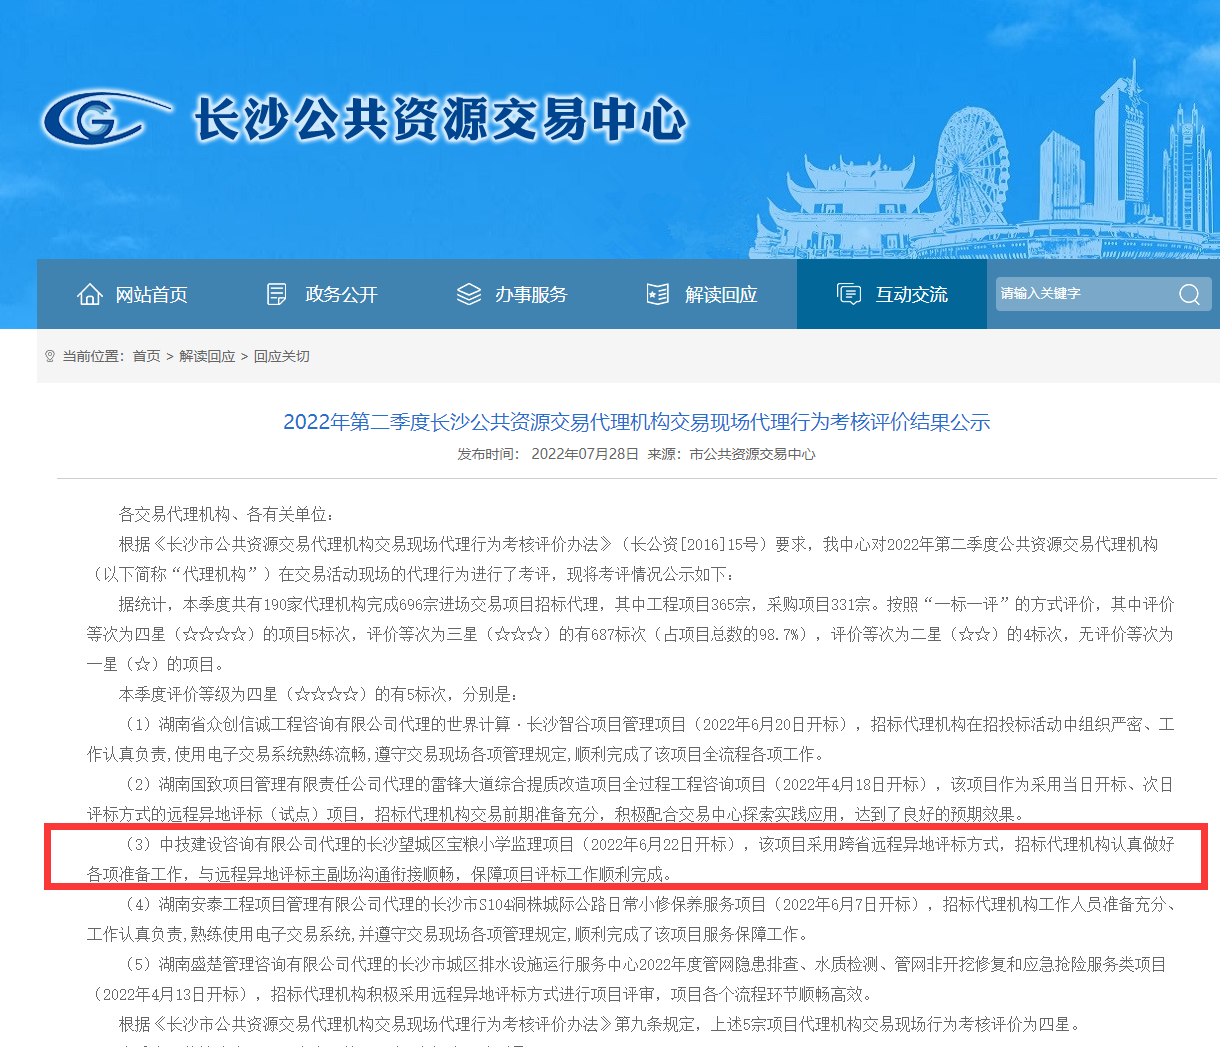The width and height of the screenshot is (1220, 1047).
Task: Click the Changsha trading center logo icon
Action: 106,118
